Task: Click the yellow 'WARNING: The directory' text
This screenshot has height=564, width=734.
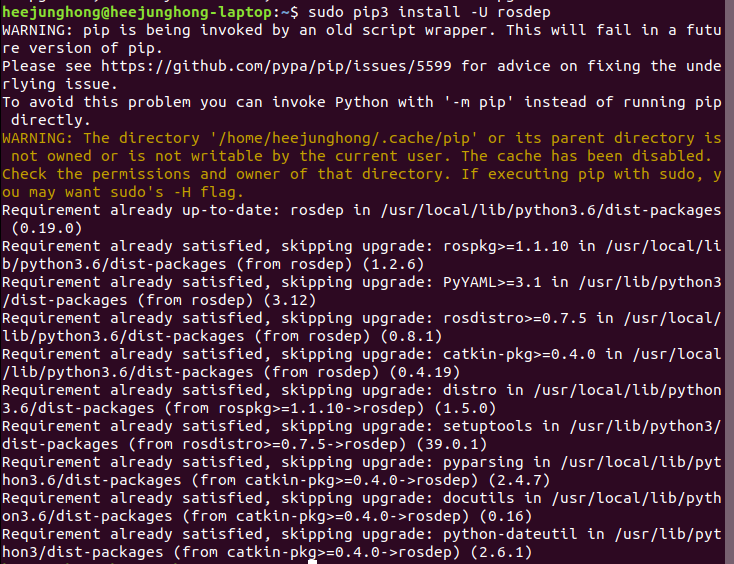Action: tap(101, 138)
